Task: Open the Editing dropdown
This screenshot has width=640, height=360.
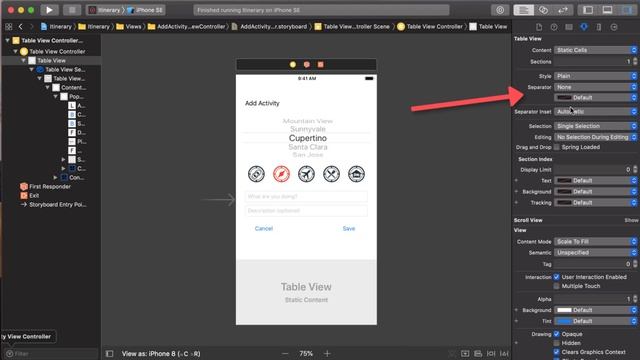Action: (x=595, y=137)
